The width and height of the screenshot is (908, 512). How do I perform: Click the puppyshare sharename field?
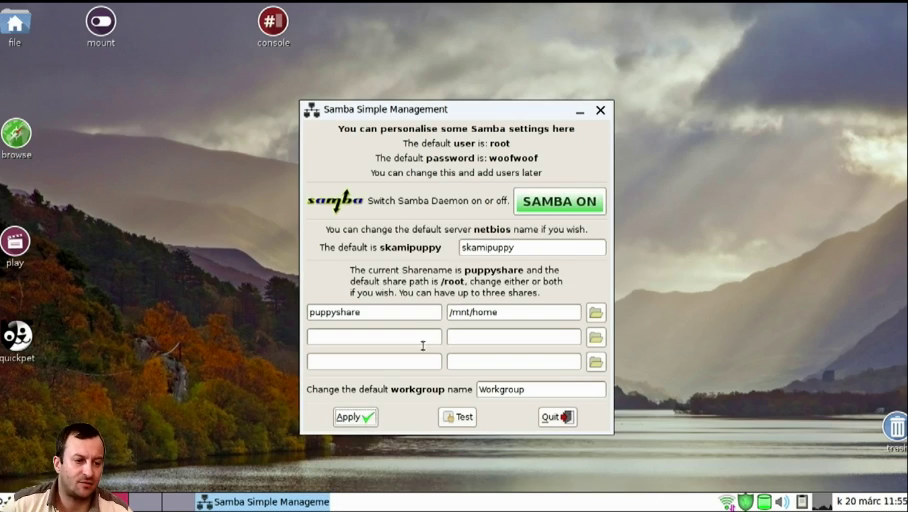pos(374,312)
